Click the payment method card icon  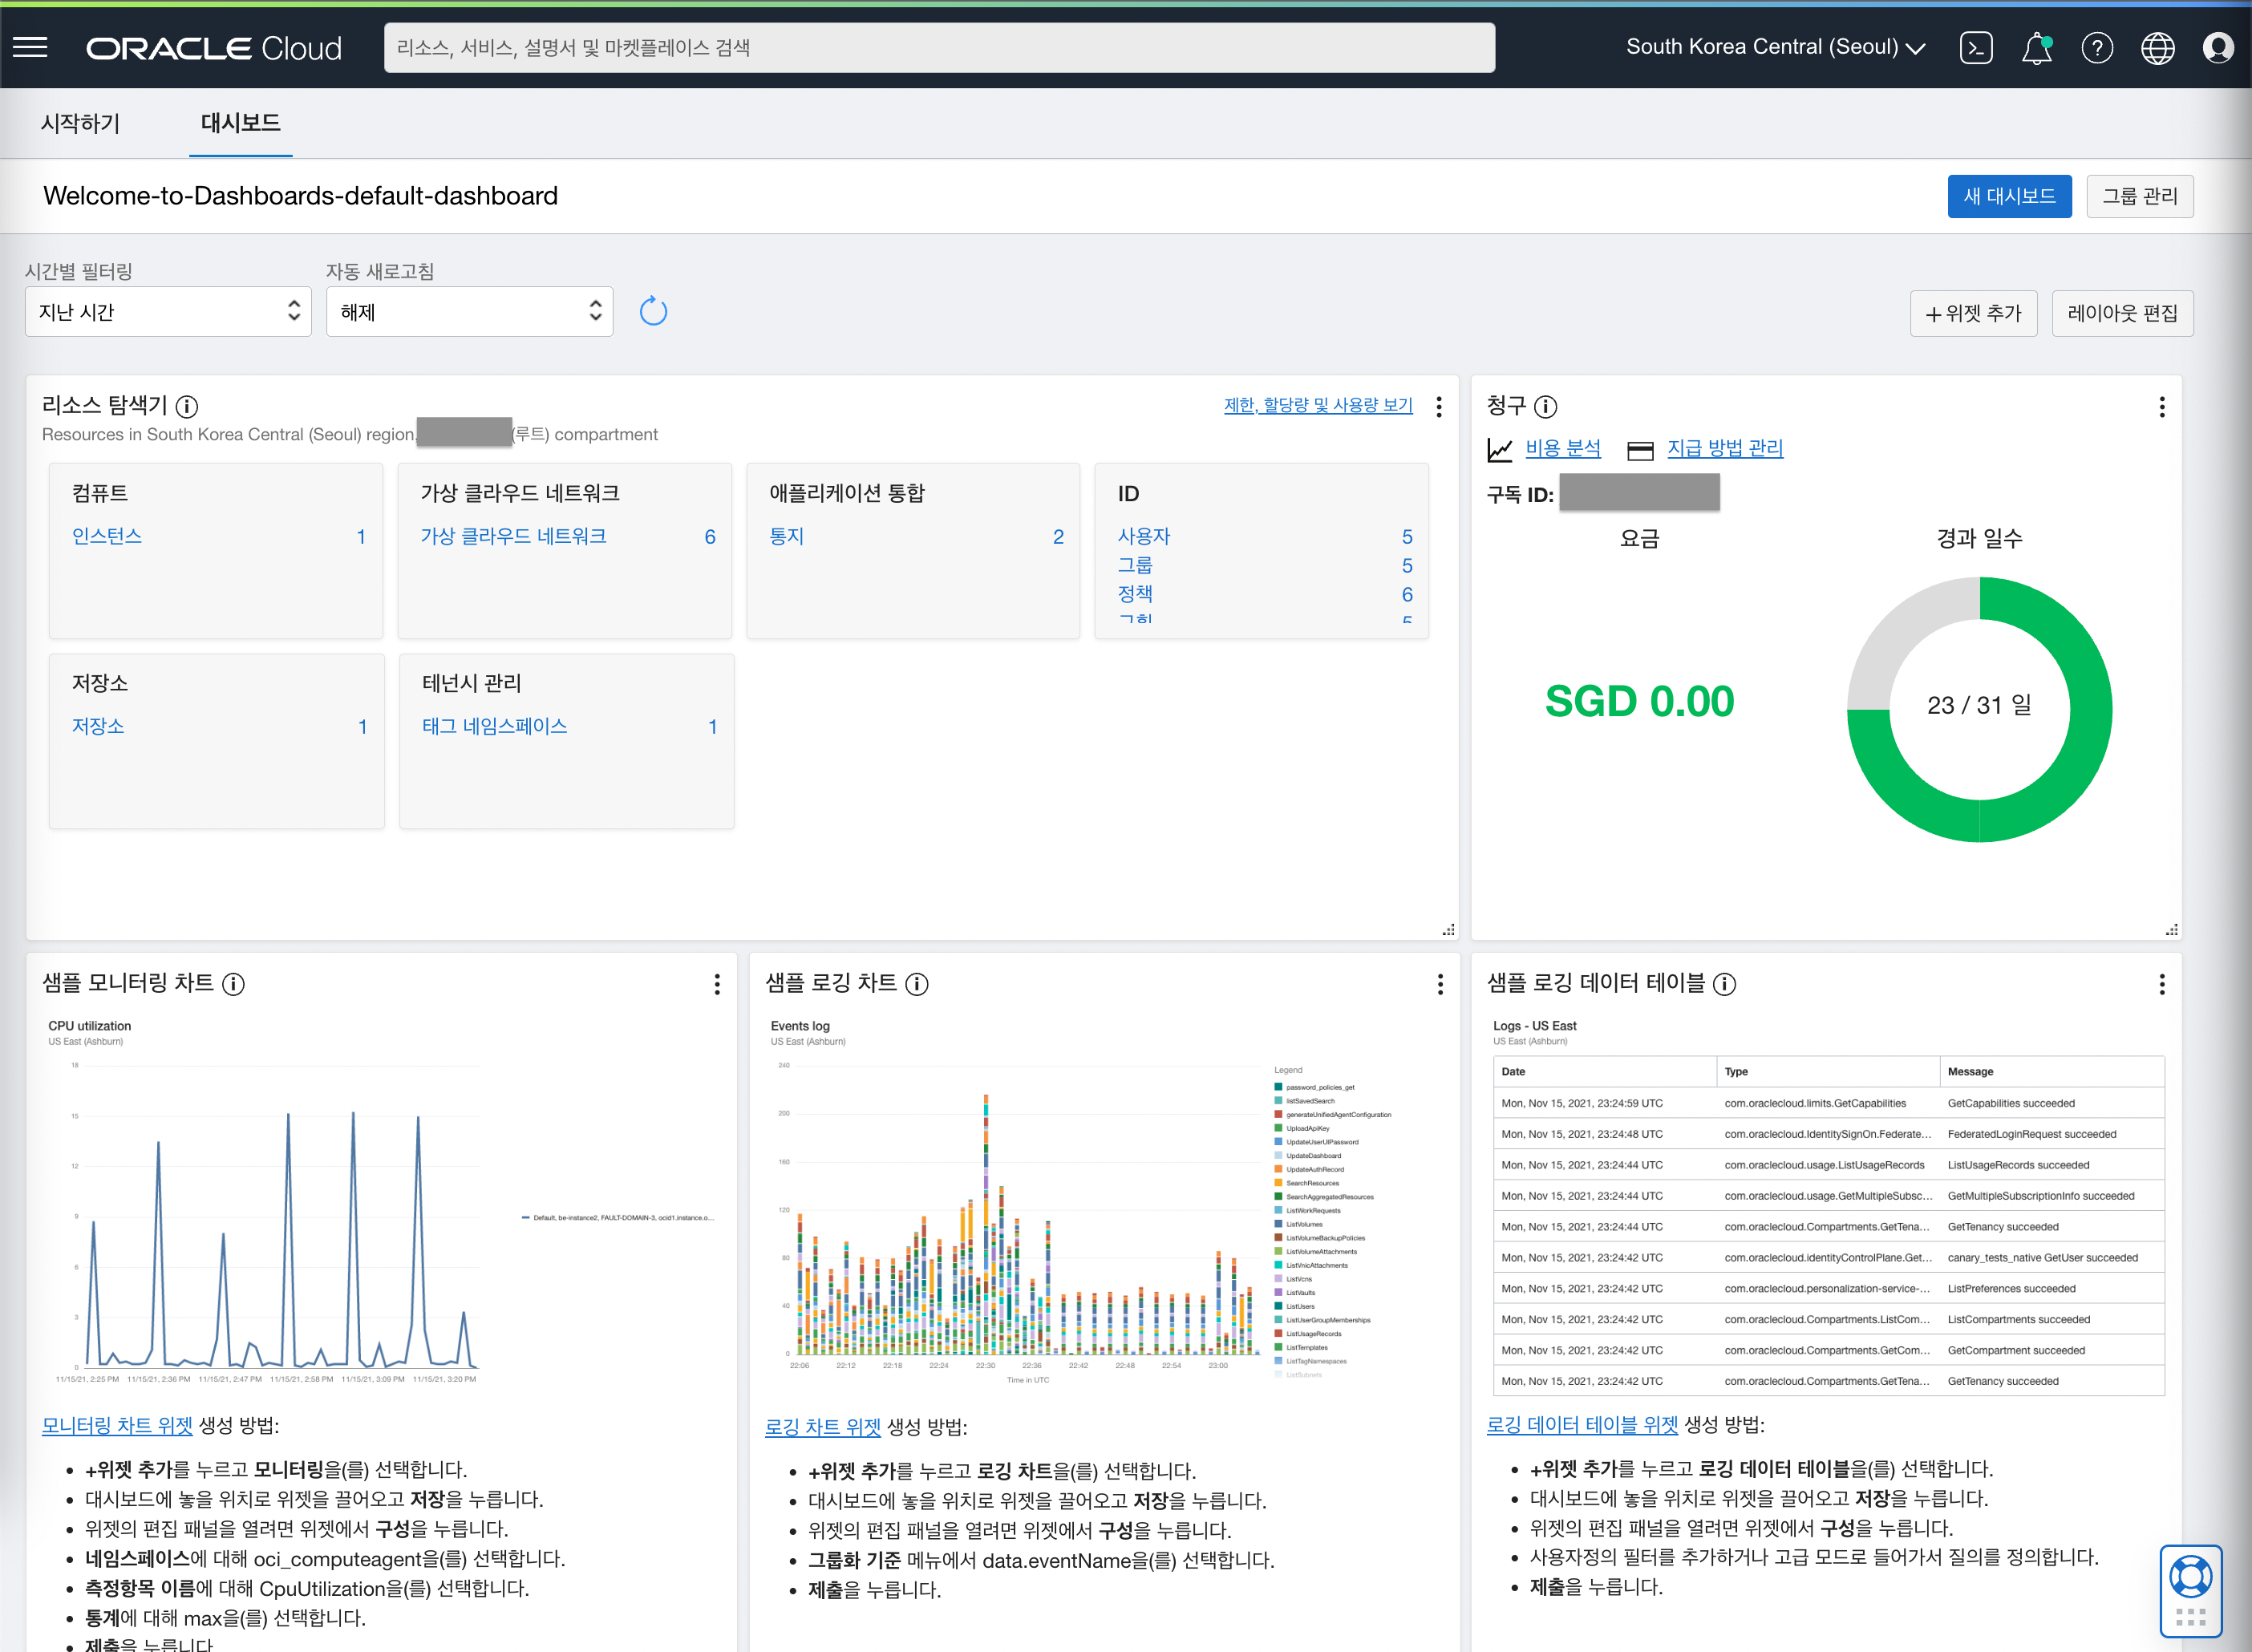click(x=1640, y=451)
